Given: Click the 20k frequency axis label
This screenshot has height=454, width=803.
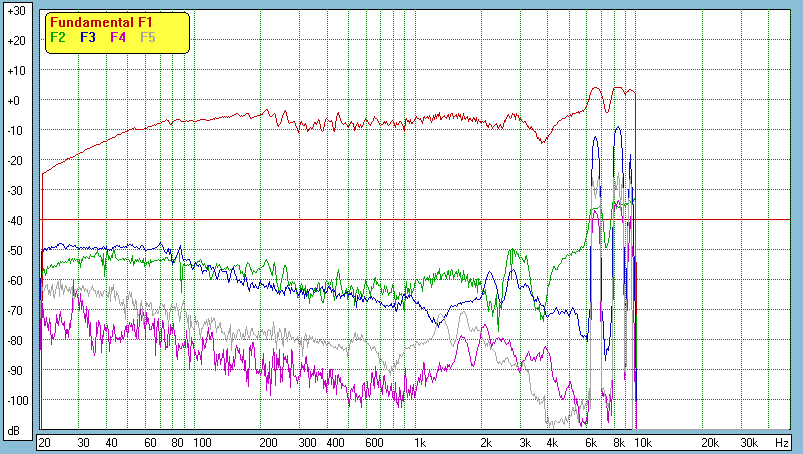Looking at the screenshot, I should 708,442.
